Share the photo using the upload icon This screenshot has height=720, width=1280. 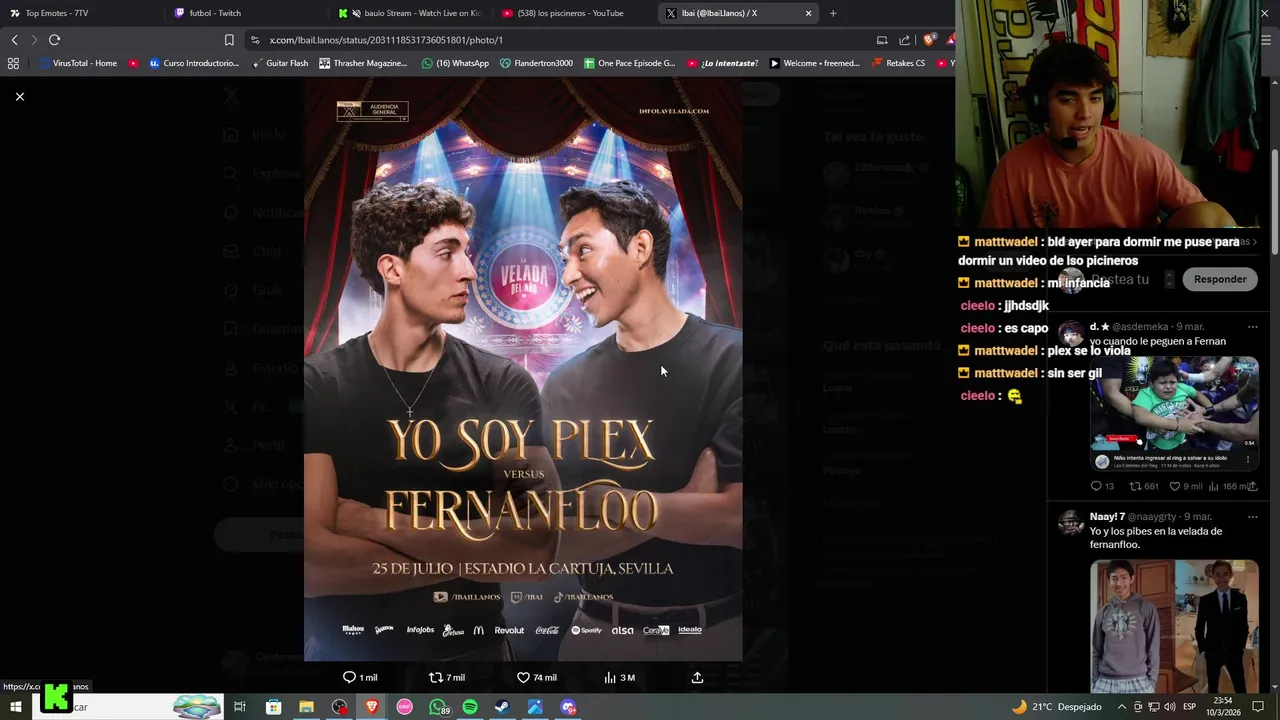click(x=697, y=678)
